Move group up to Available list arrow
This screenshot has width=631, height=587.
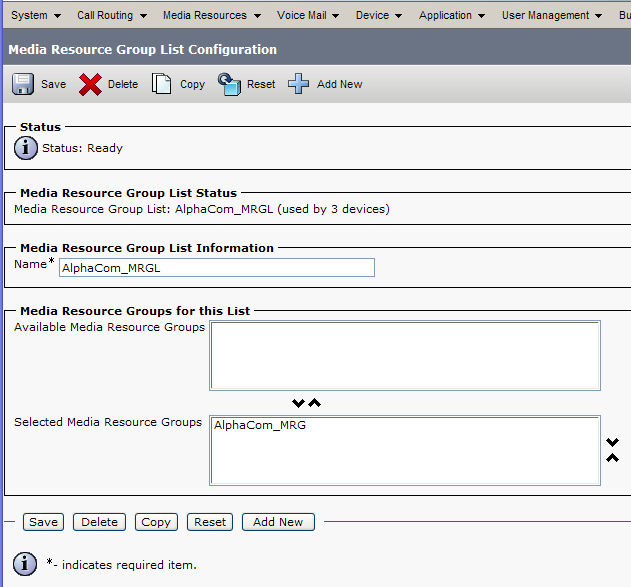pos(314,403)
